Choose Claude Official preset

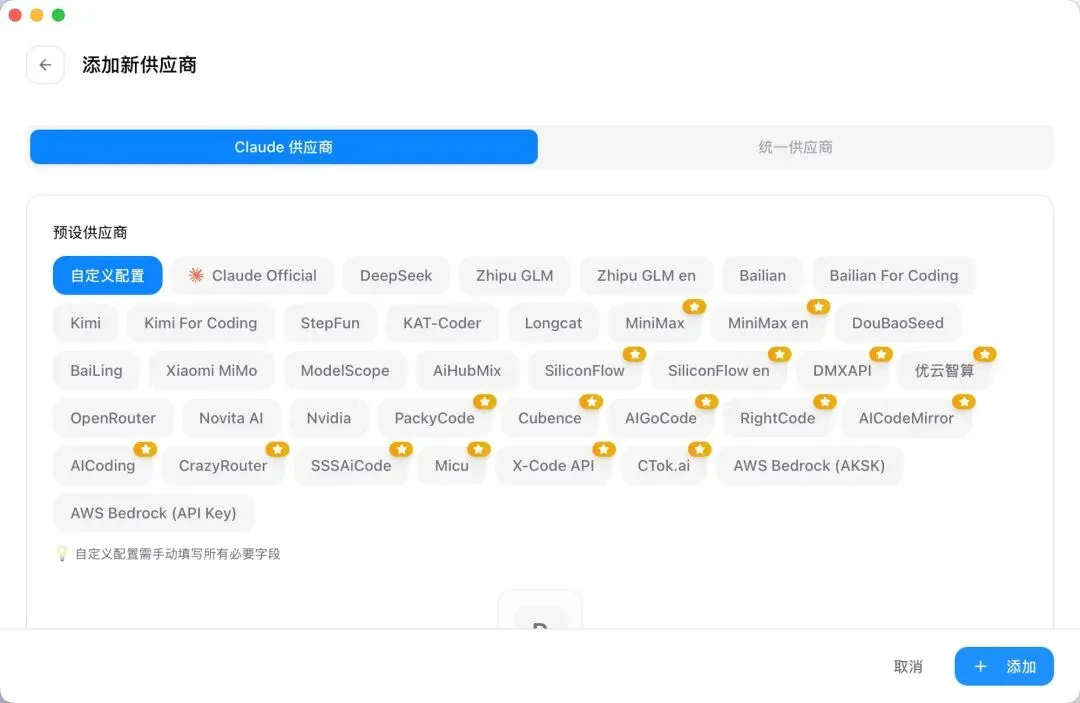(253, 275)
